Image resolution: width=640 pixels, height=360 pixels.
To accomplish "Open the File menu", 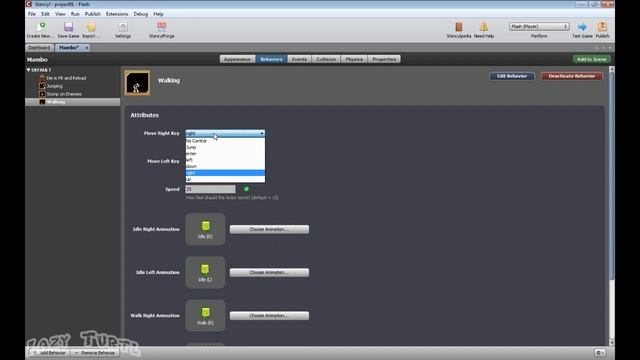I will [x=32, y=14].
